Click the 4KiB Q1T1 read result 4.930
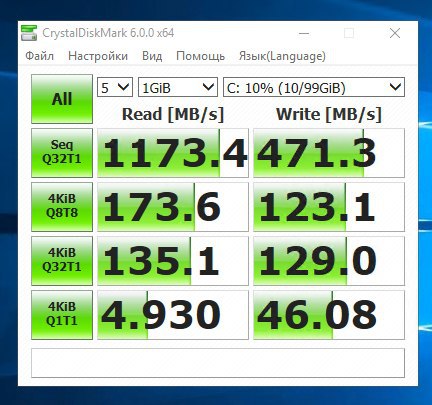The width and height of the screenshot is (432, 405). 173,315
